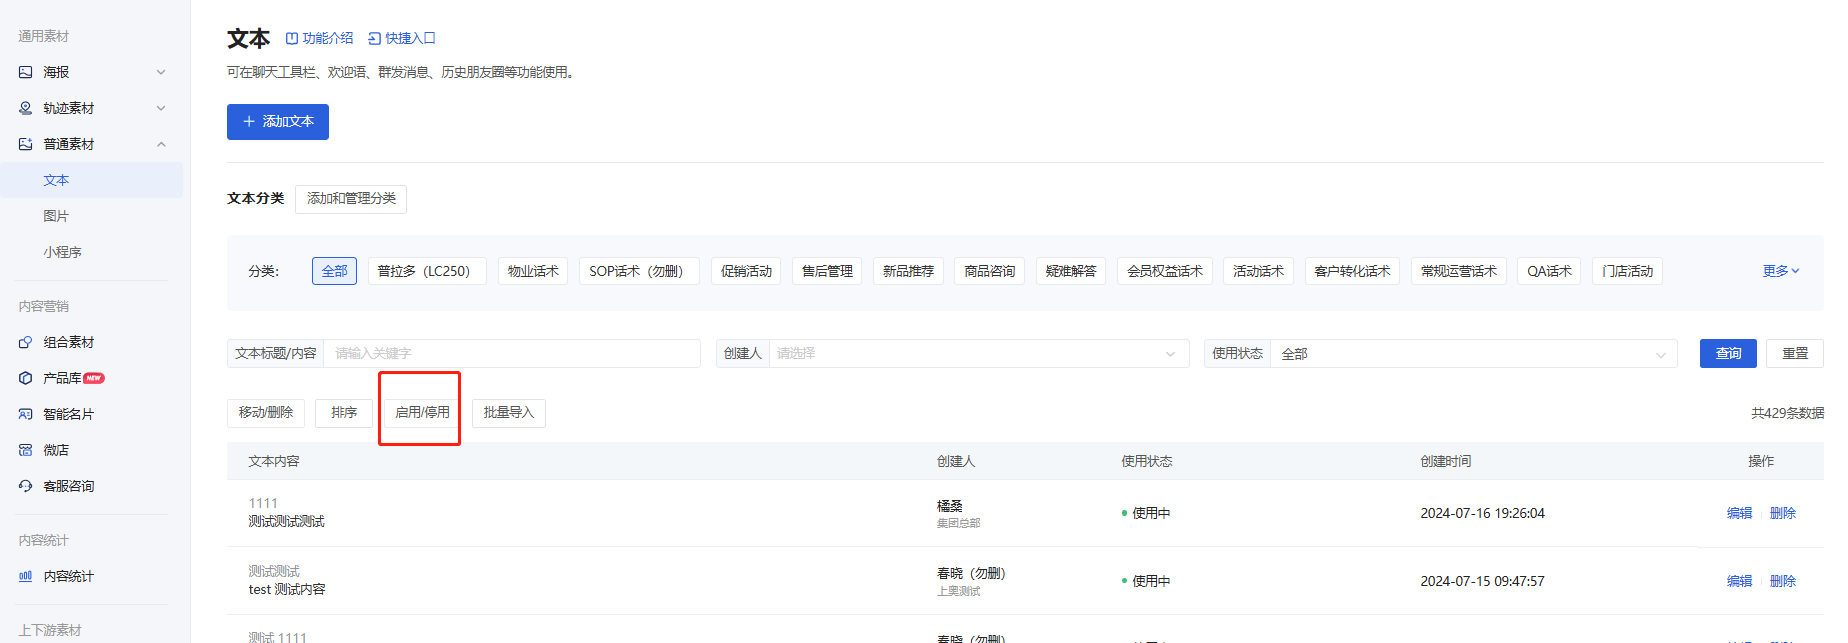Click the NEW badge beside 产品库

pos(94,378)
